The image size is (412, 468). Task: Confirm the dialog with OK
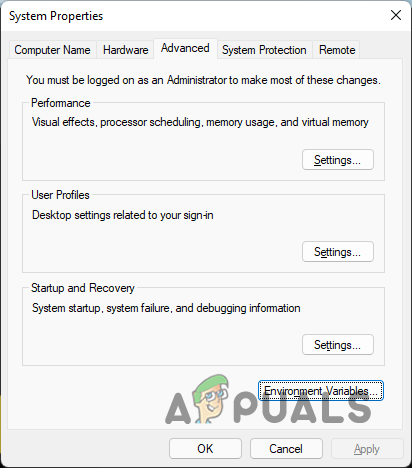205,449
